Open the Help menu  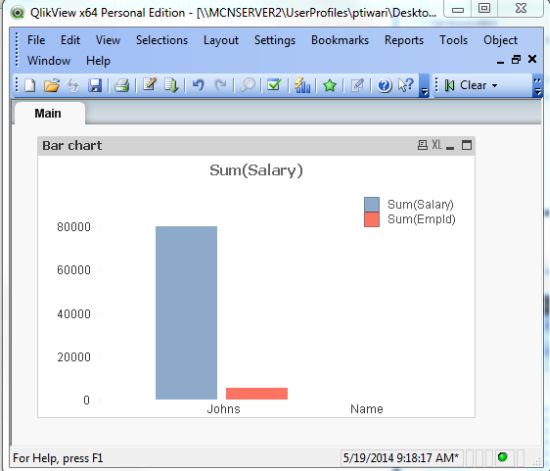(98, 61)
